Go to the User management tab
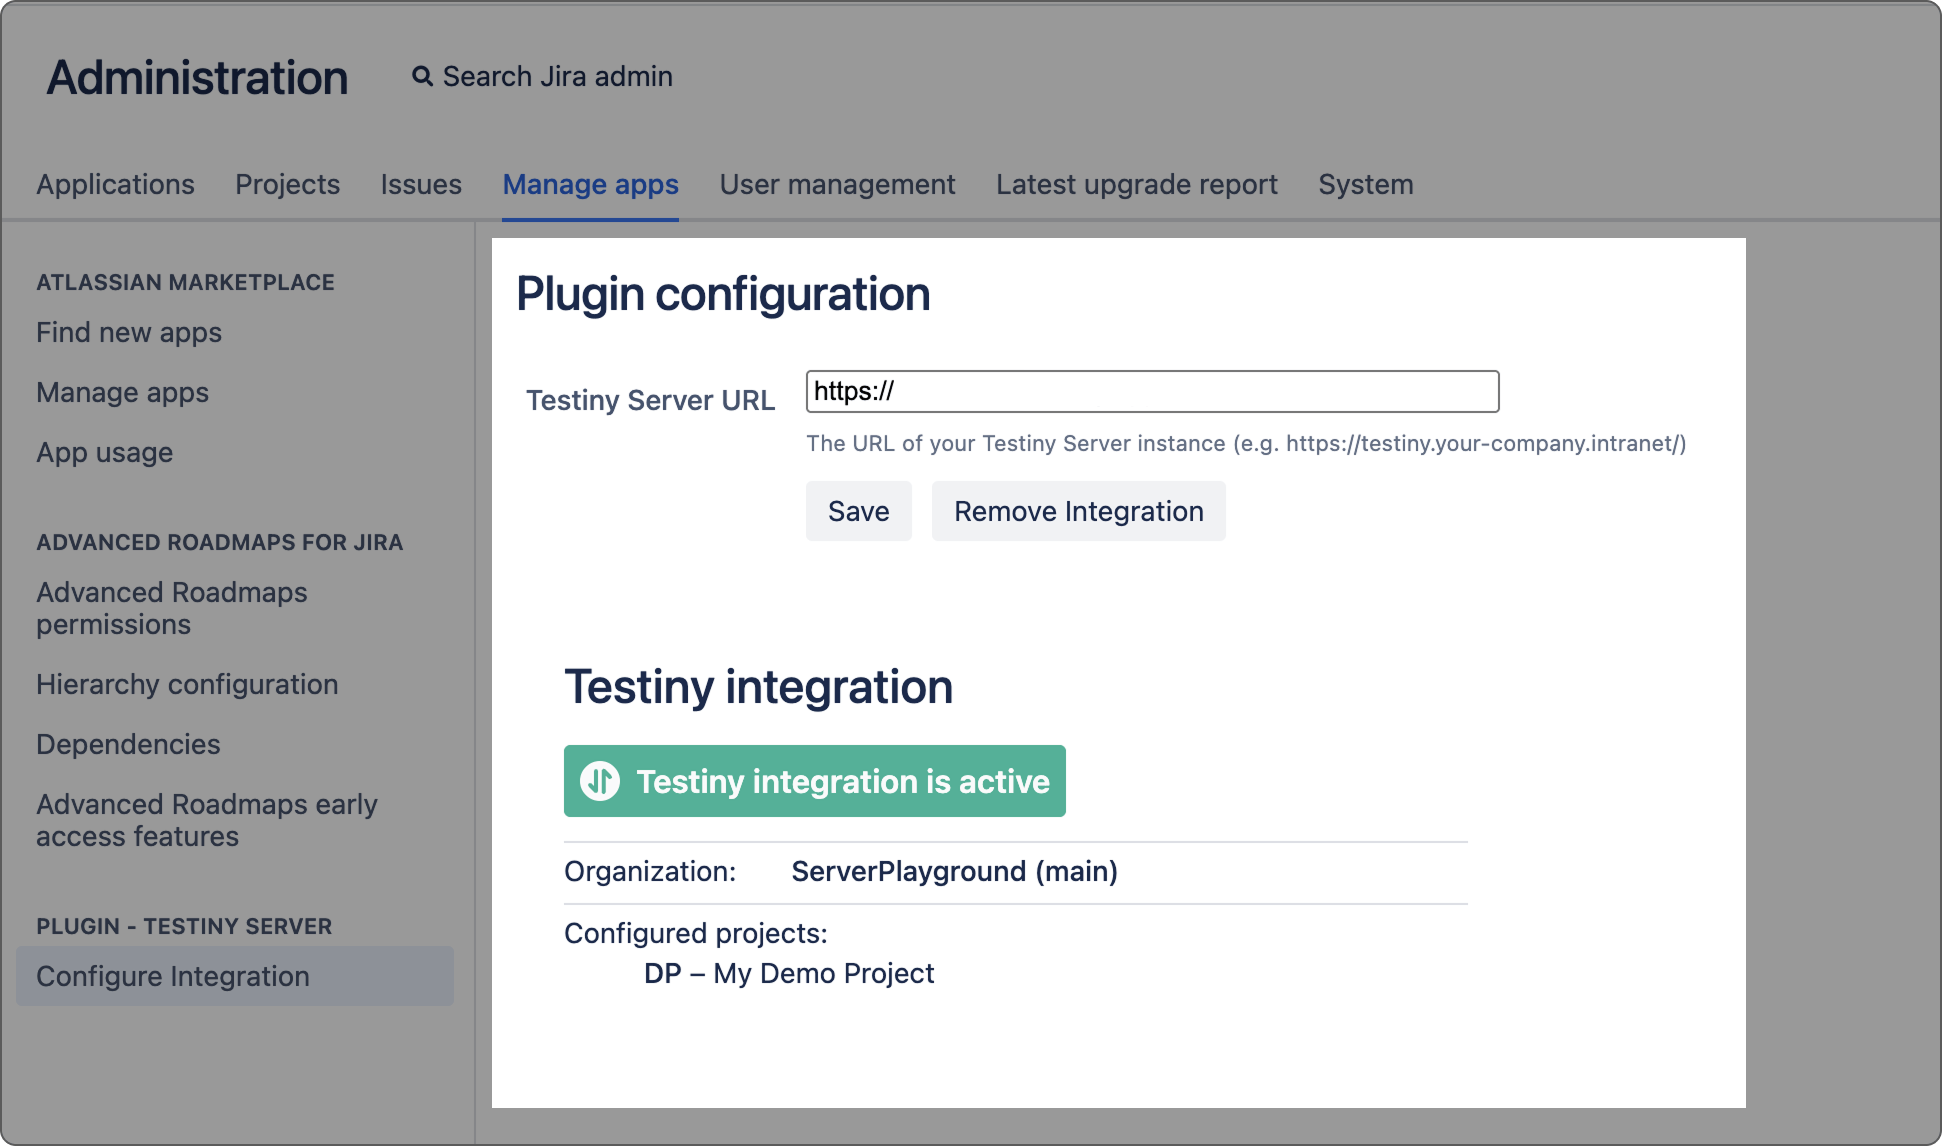1942x1146 pixels. tap(837, 184)
